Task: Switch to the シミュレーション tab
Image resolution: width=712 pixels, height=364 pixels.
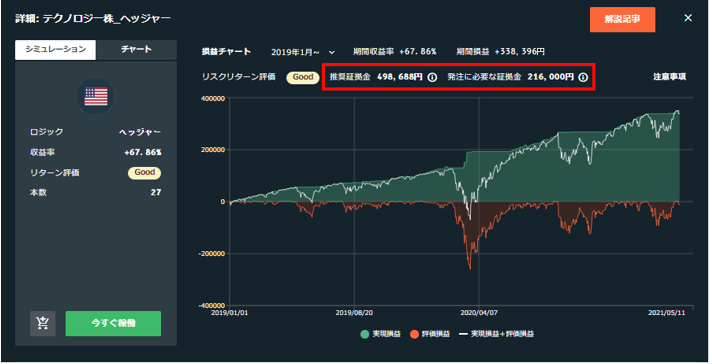Action: [x=55, y=49]
